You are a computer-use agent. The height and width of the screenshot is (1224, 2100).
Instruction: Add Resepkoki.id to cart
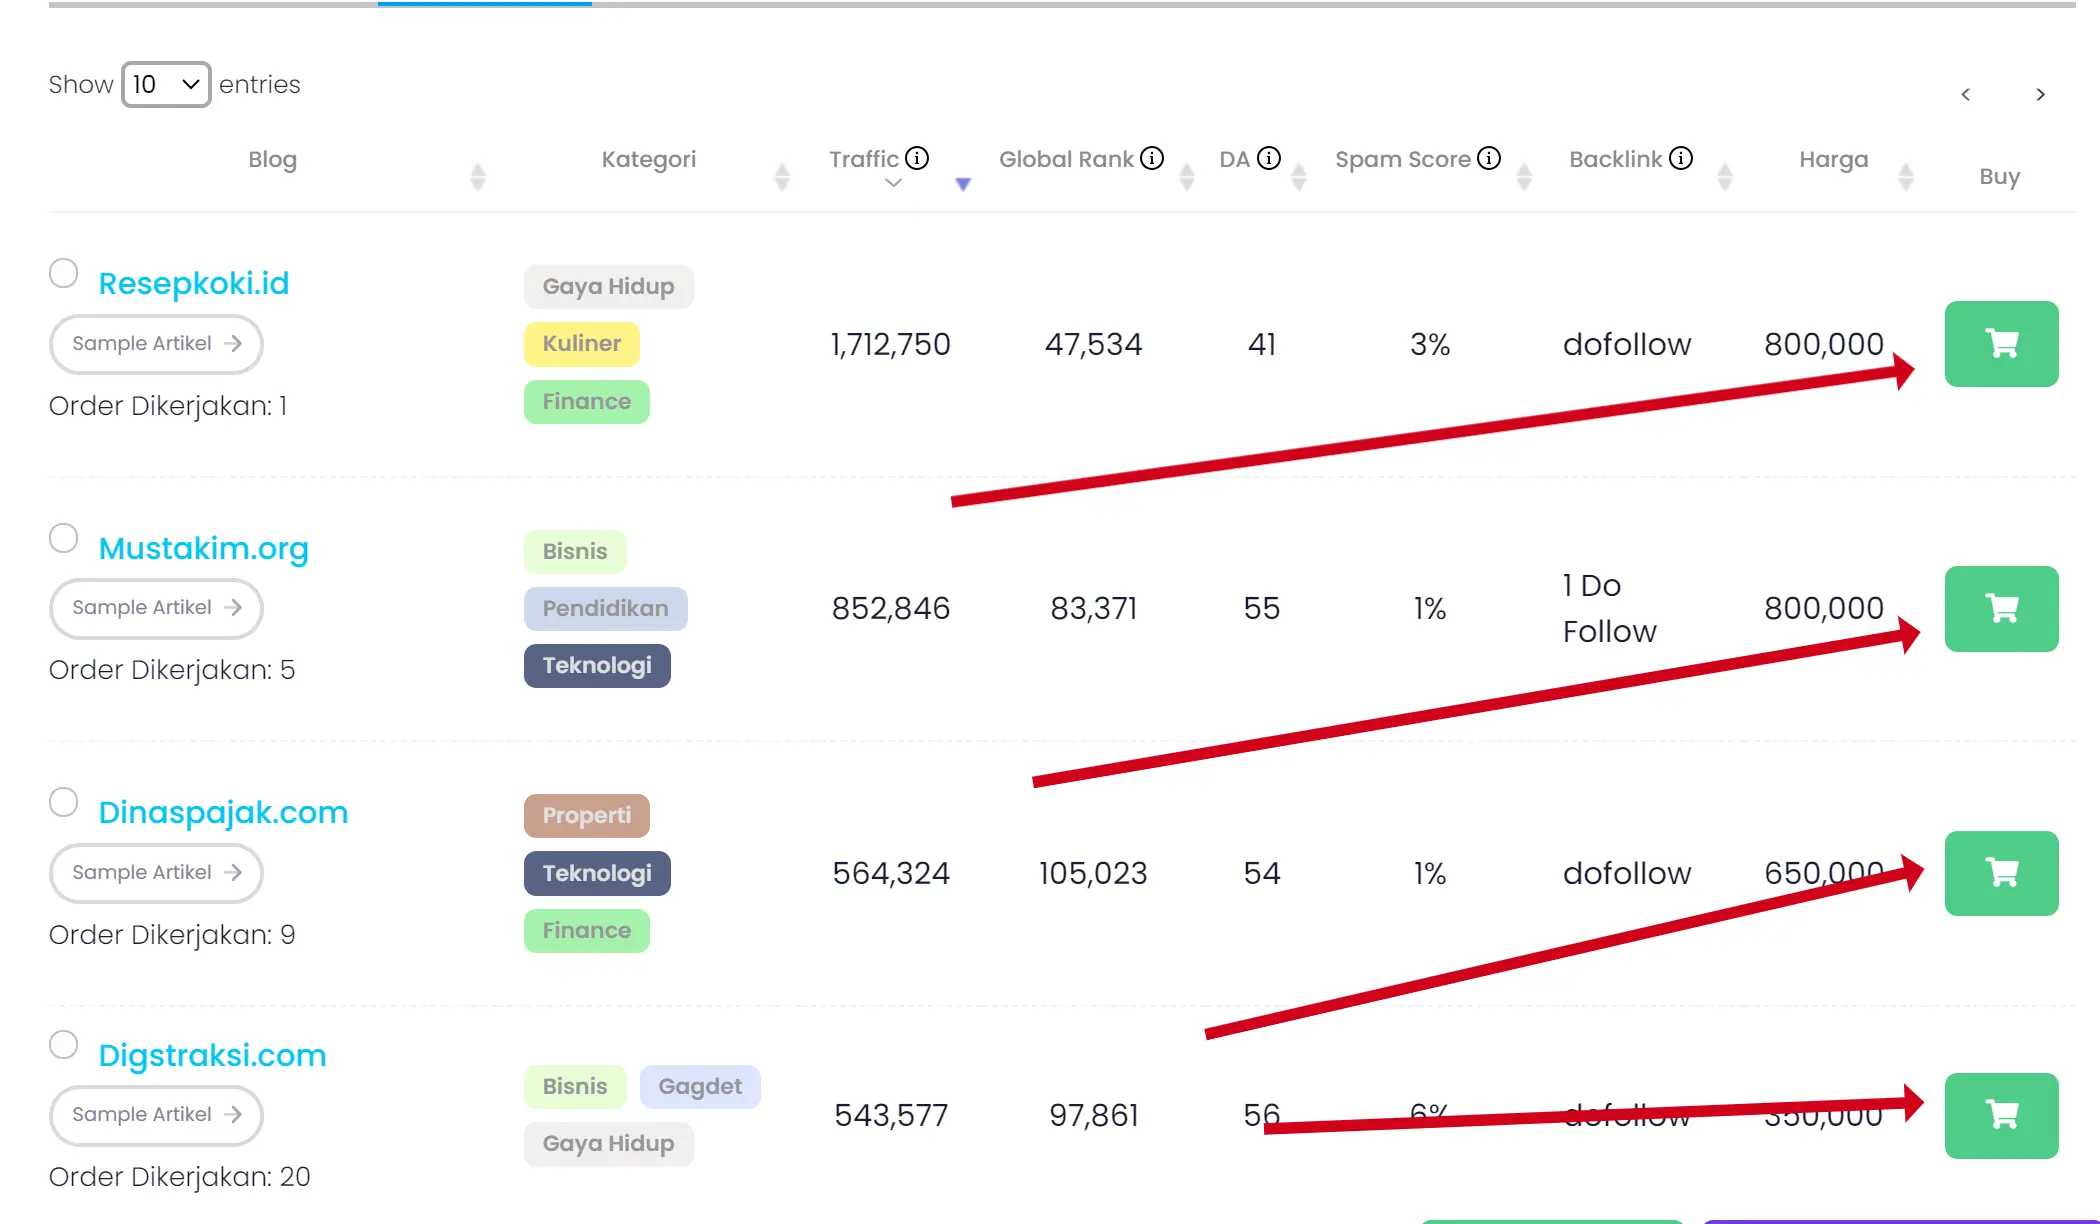pos(2001,344)
